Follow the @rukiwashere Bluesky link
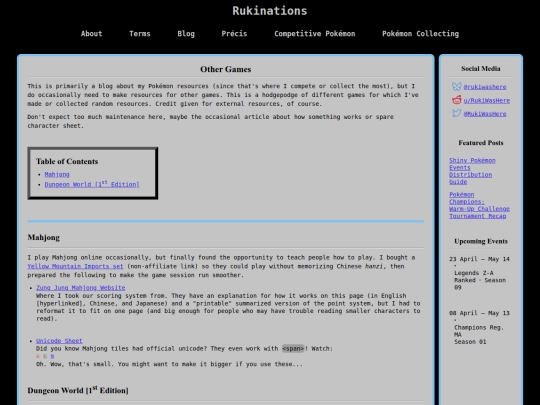 [x=485, y=87]
